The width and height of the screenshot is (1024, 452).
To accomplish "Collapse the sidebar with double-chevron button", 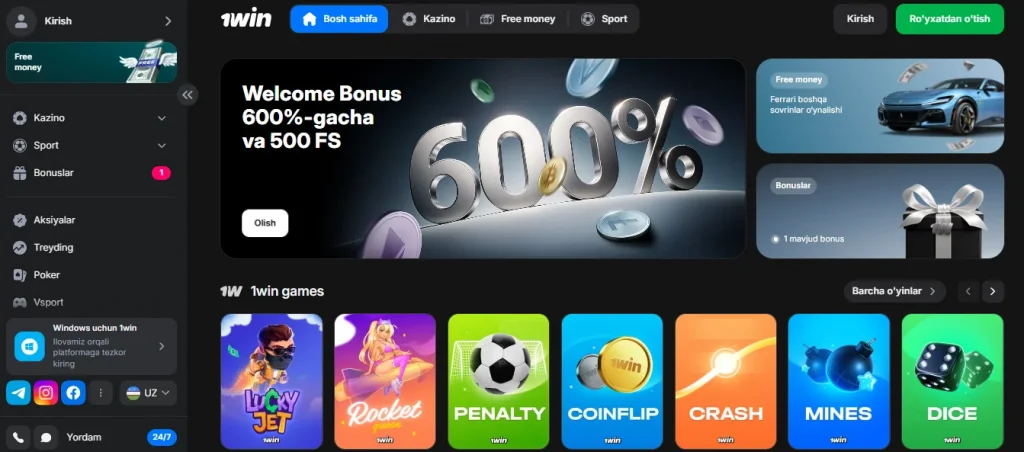I will click(187, 95).
